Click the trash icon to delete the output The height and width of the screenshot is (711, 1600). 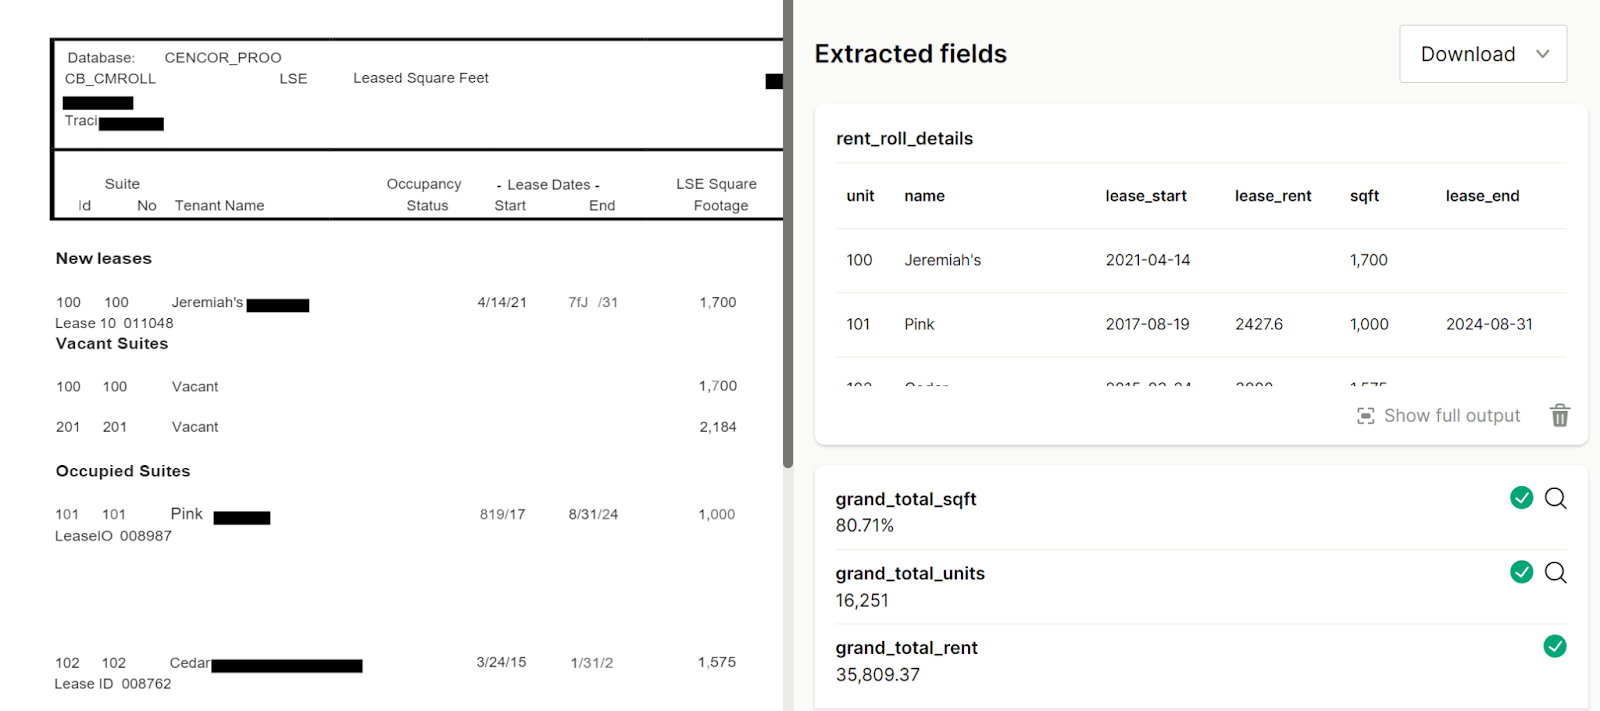[1560, 415]
